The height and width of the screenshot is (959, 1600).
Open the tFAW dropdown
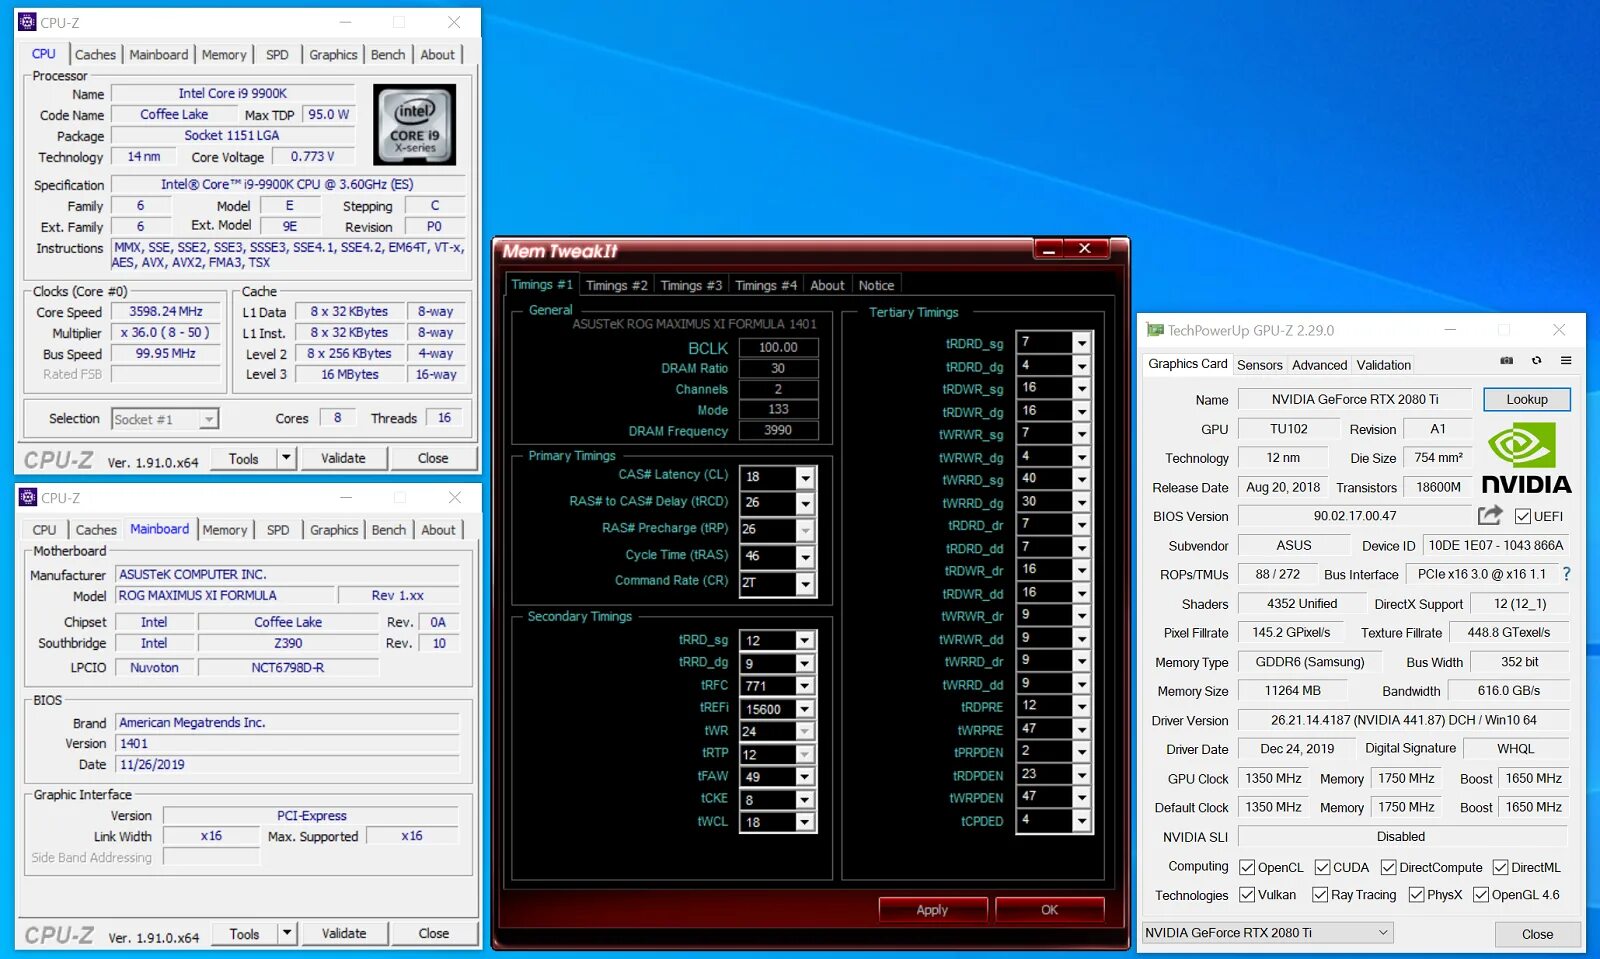805,777
